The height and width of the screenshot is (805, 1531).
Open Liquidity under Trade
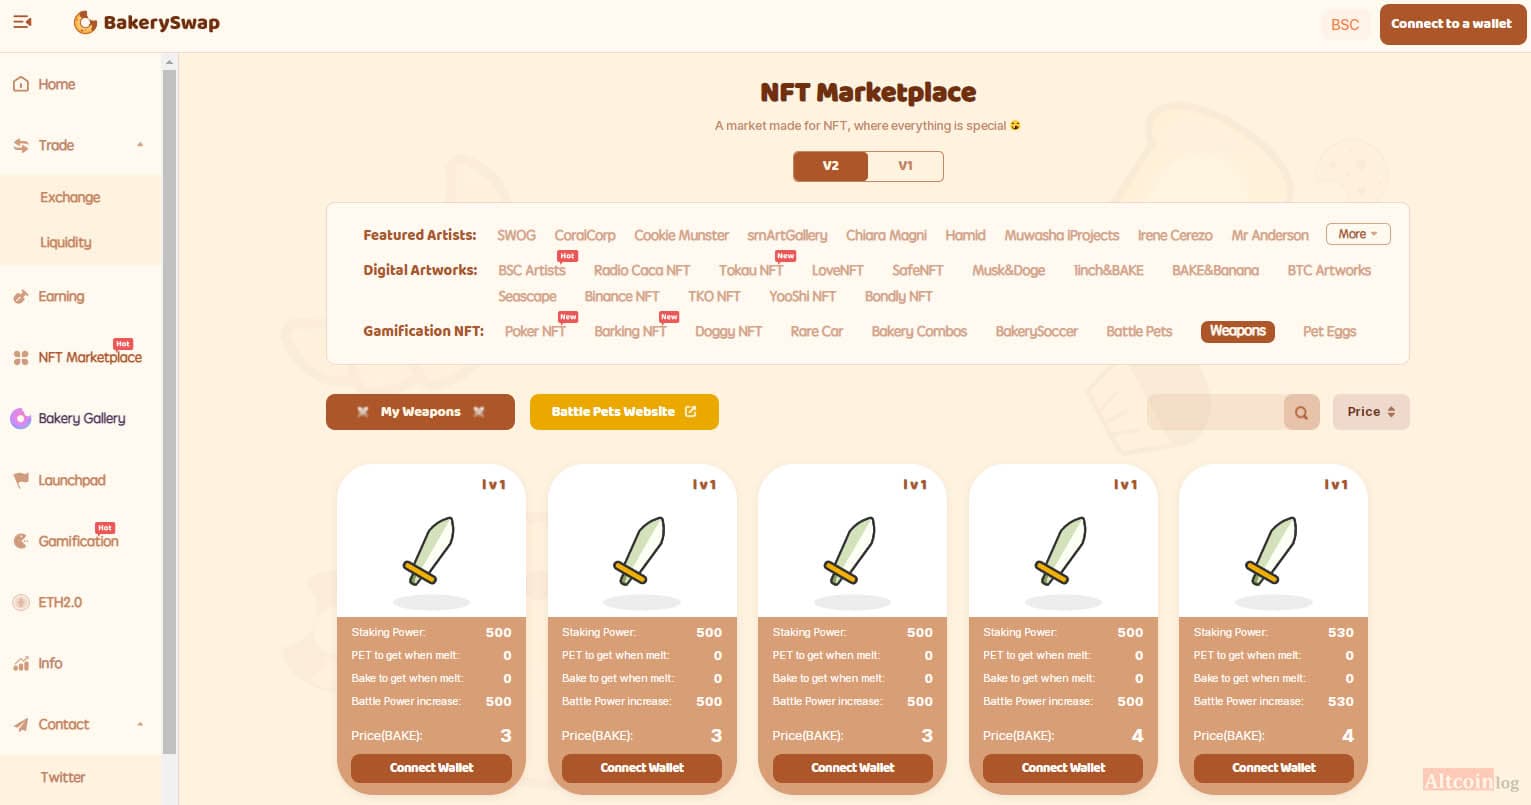pyautogui.click(x=65, y=242)
